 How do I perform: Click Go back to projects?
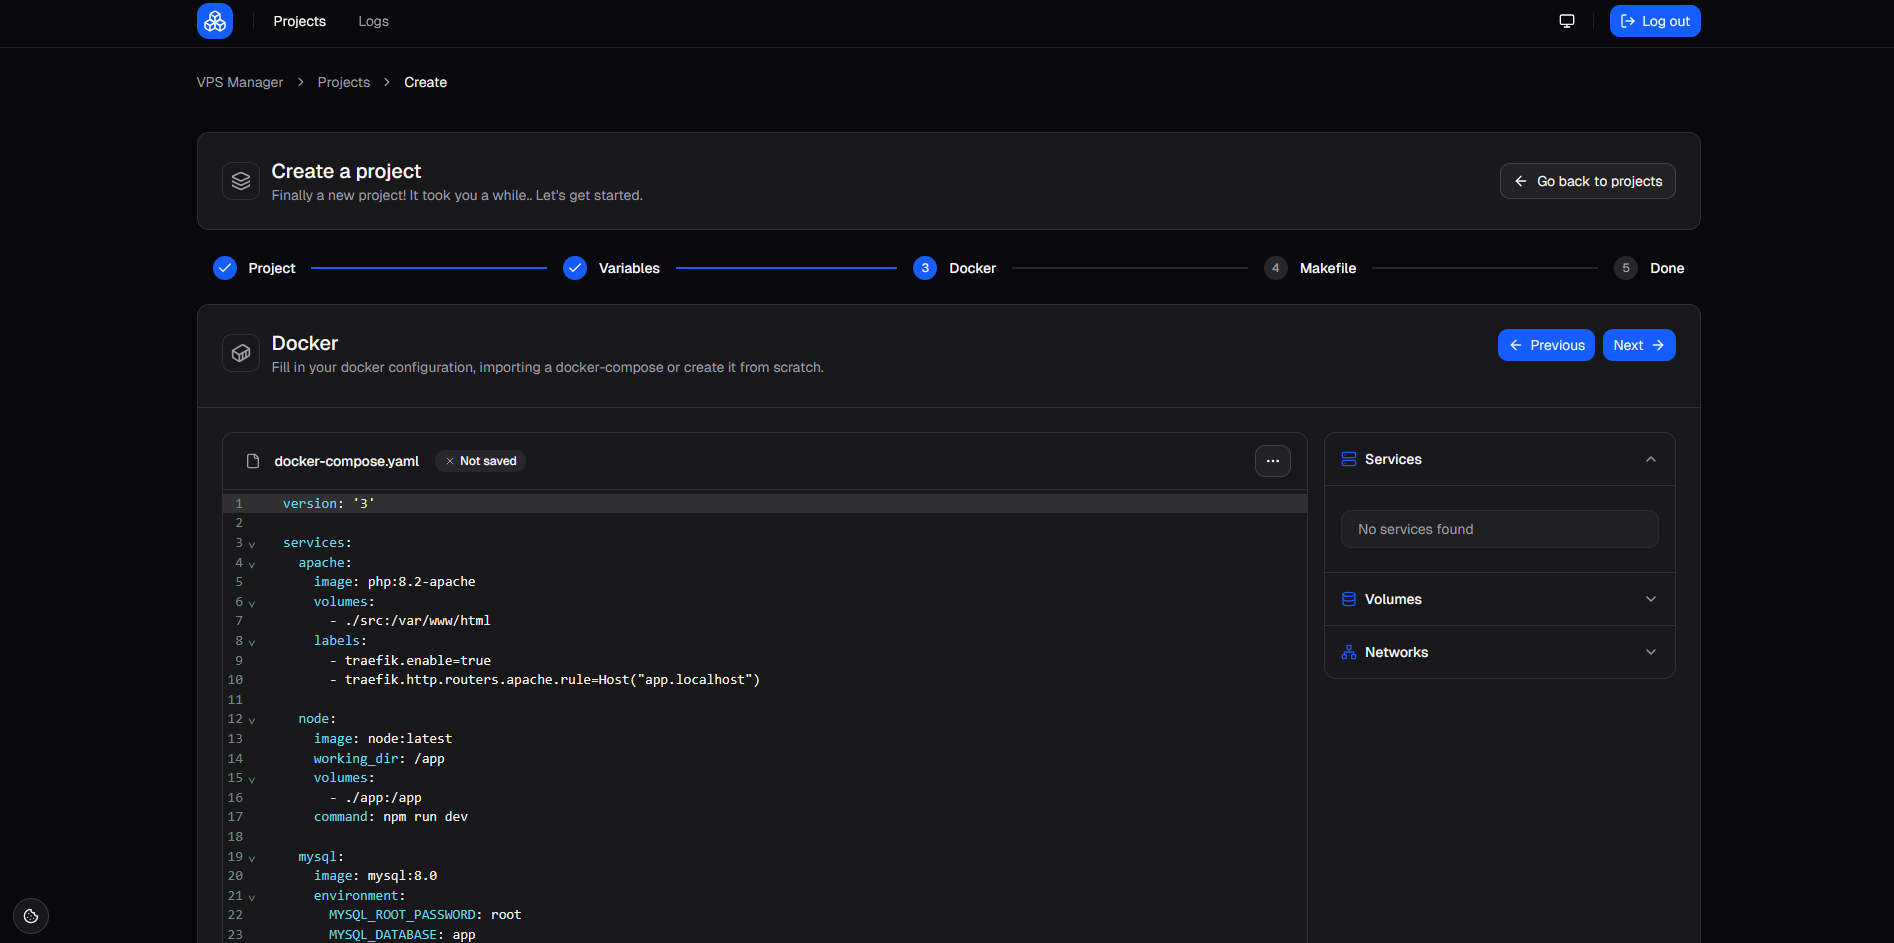click(1587, 181)
